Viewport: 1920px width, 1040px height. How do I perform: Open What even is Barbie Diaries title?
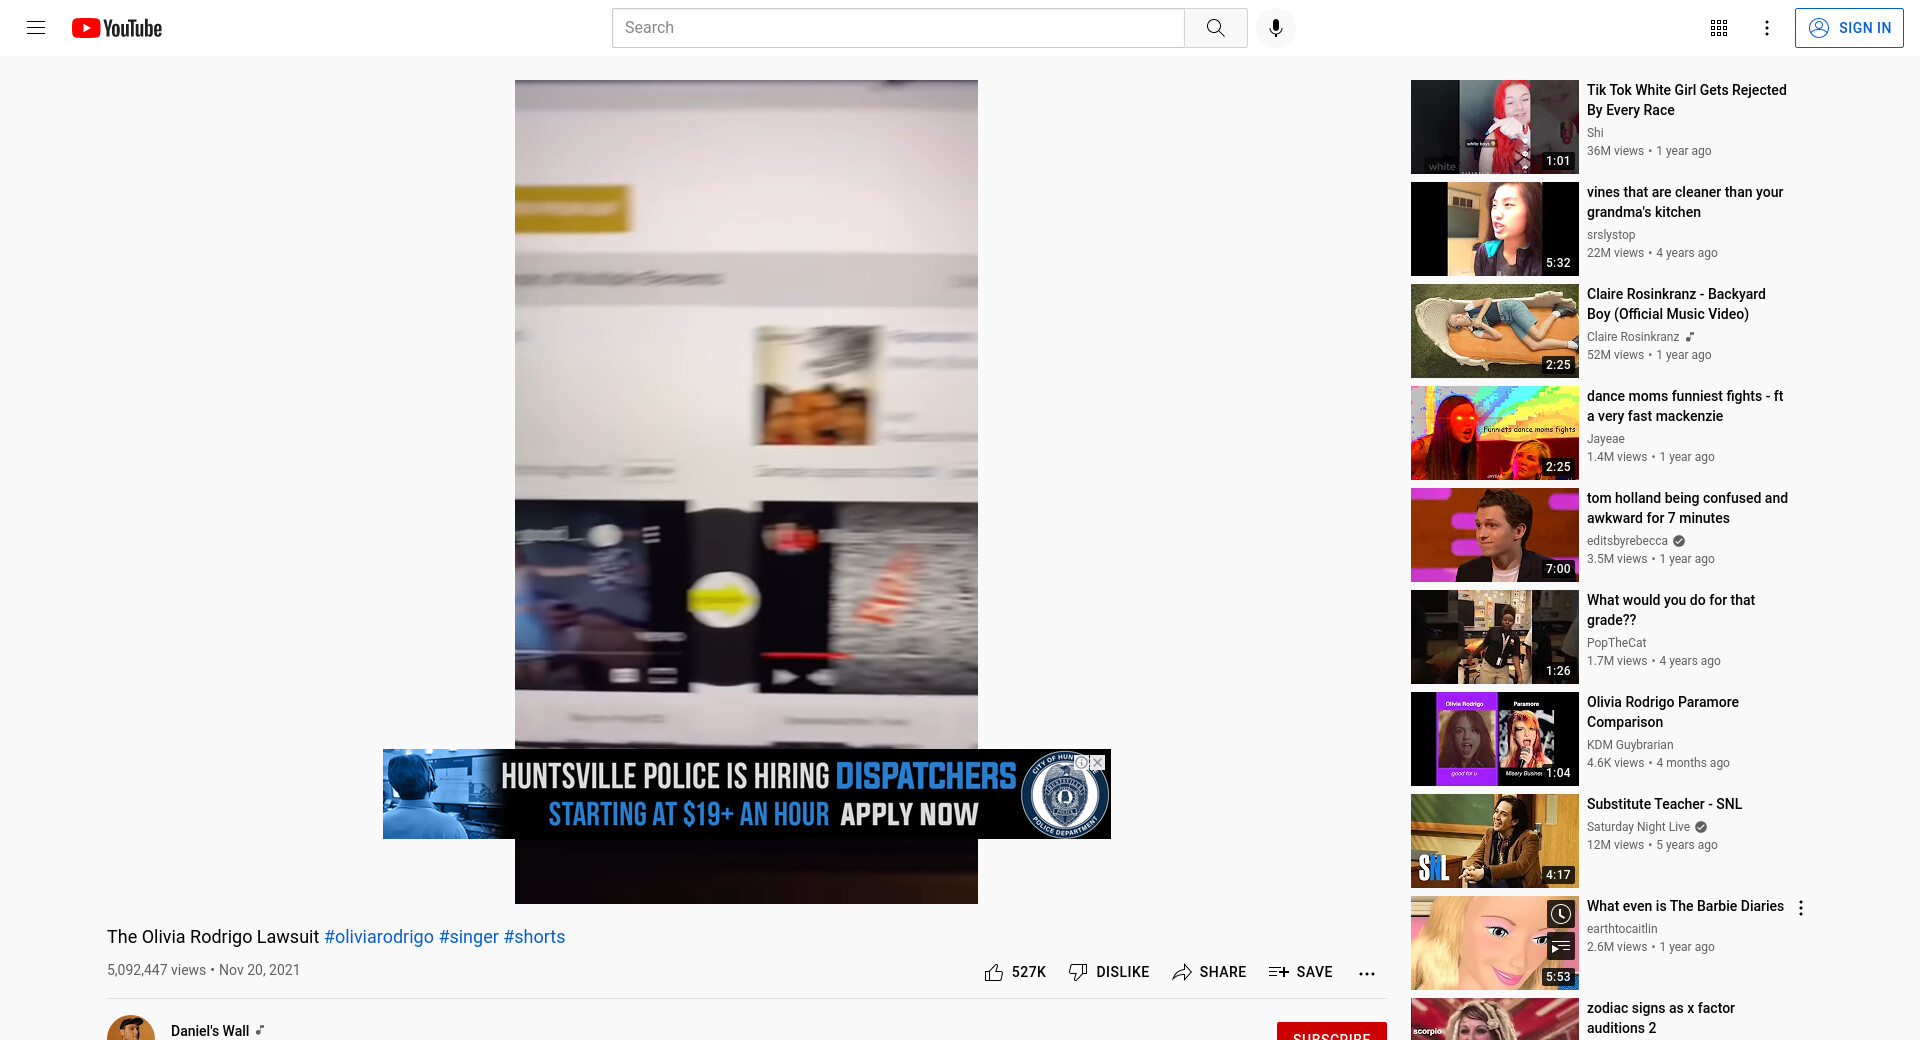(1685, 906)
